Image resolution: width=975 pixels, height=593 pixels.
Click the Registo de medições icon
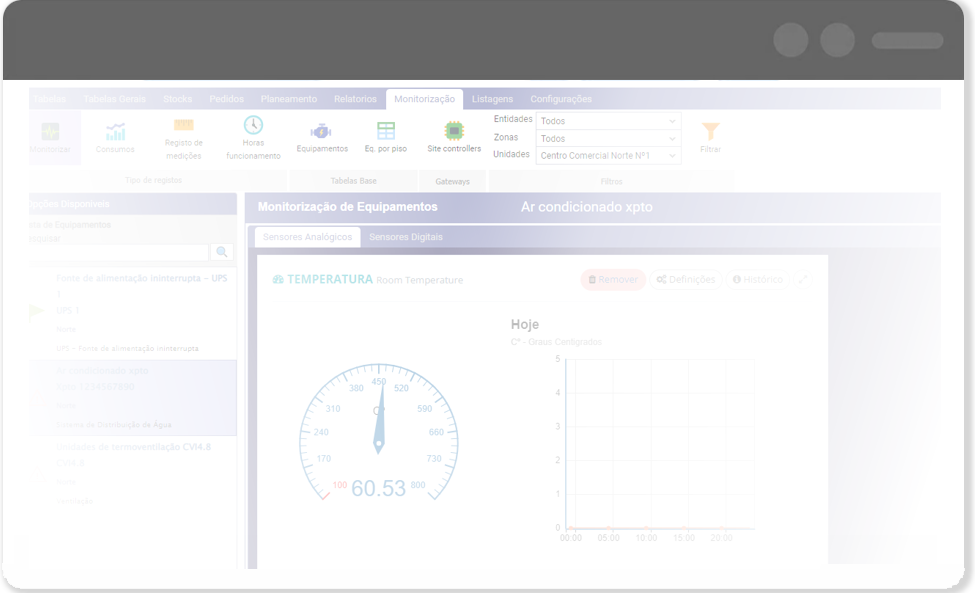[x=183, y=126]
